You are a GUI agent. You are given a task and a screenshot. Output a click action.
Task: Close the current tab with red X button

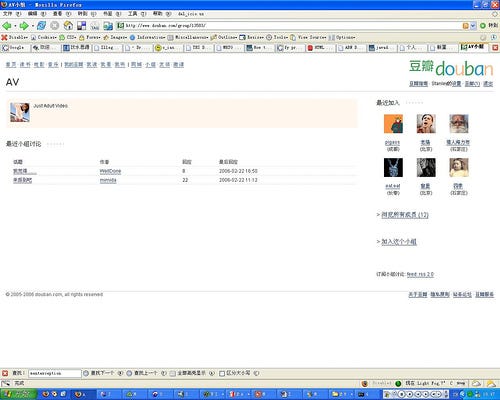click(x=495, y=48)
